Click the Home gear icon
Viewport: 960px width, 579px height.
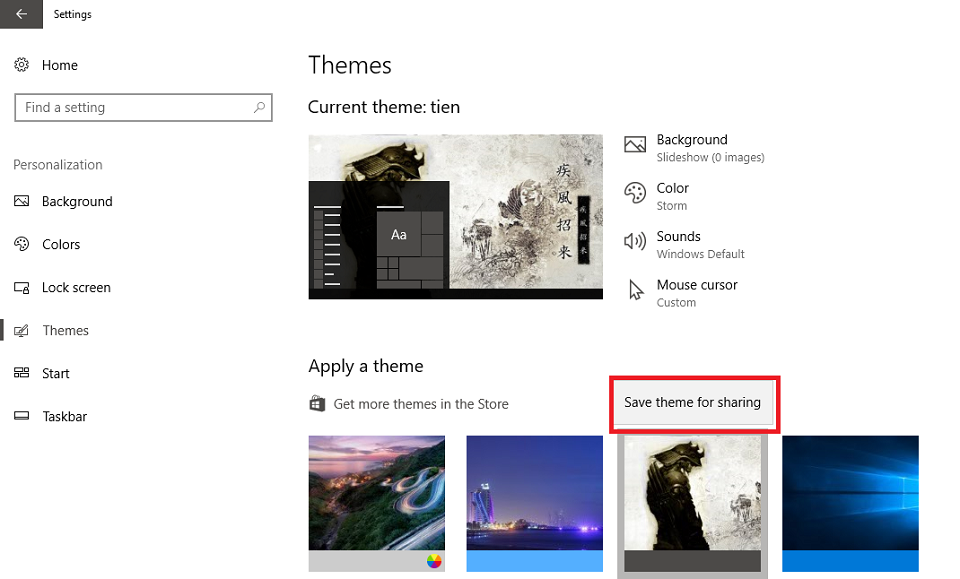tap(21, 65)
